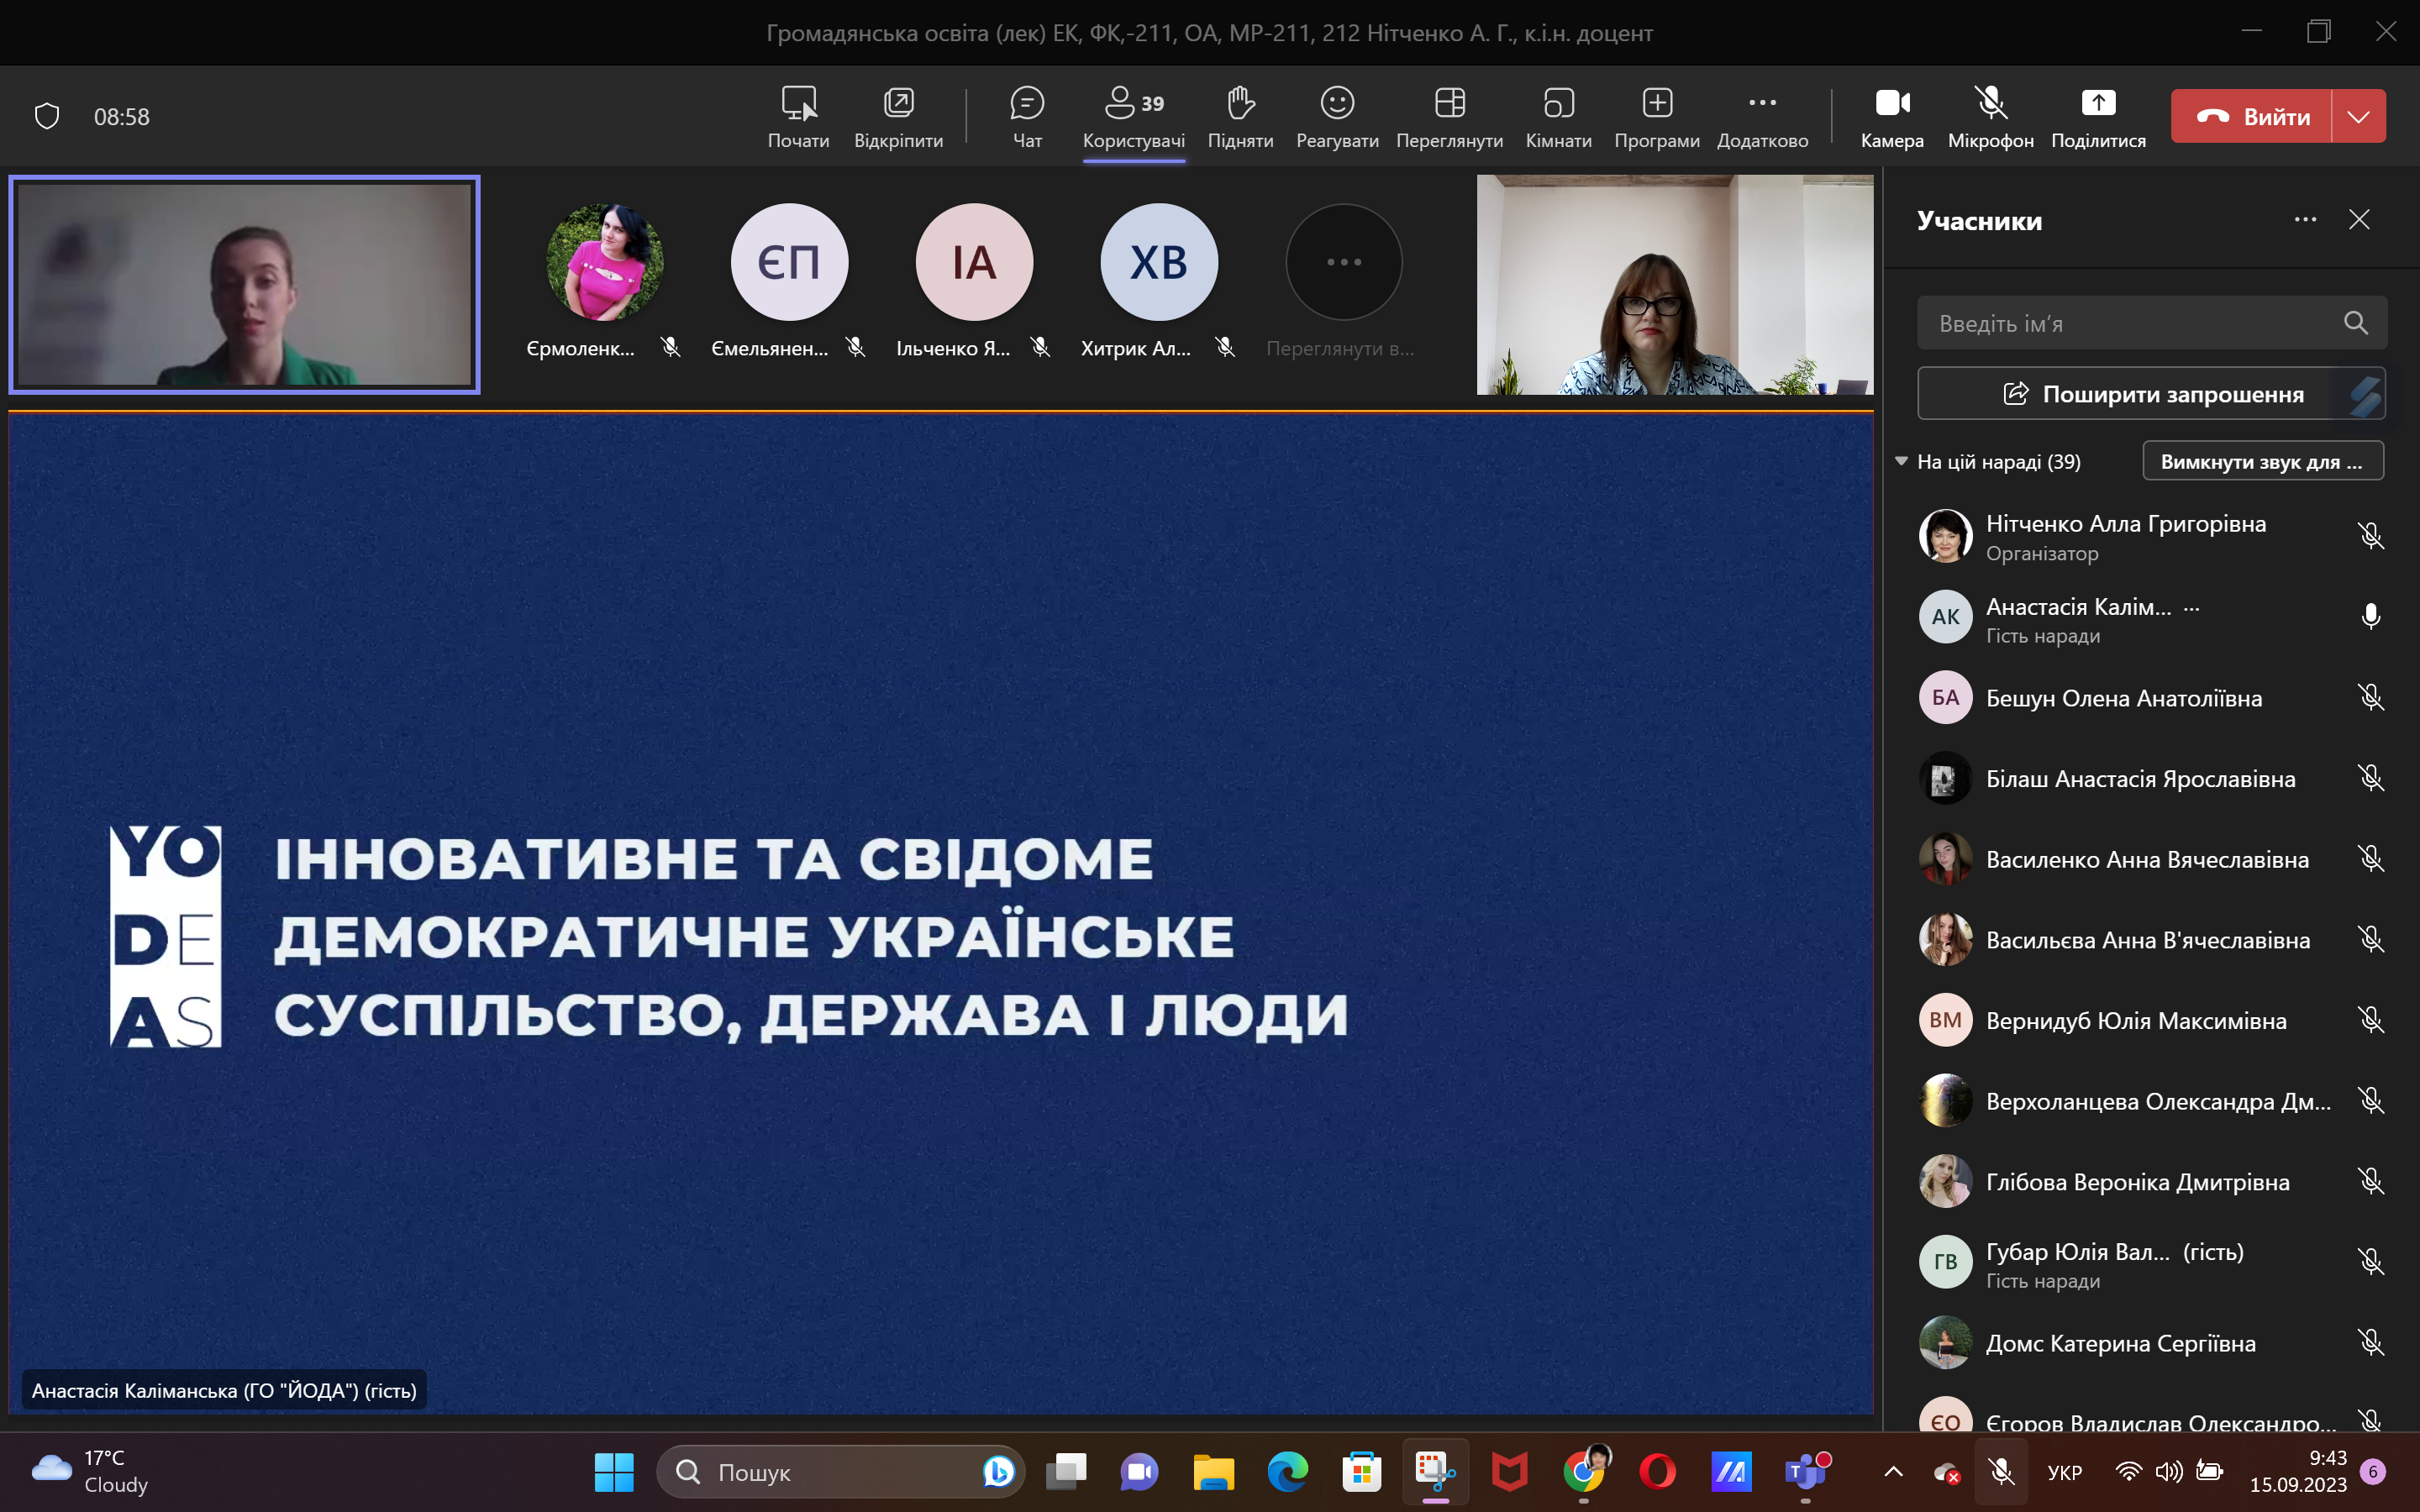Click the Raise hand (Підняти) icon
Screen dimensions: 2420x1512
coord(1240,103)
